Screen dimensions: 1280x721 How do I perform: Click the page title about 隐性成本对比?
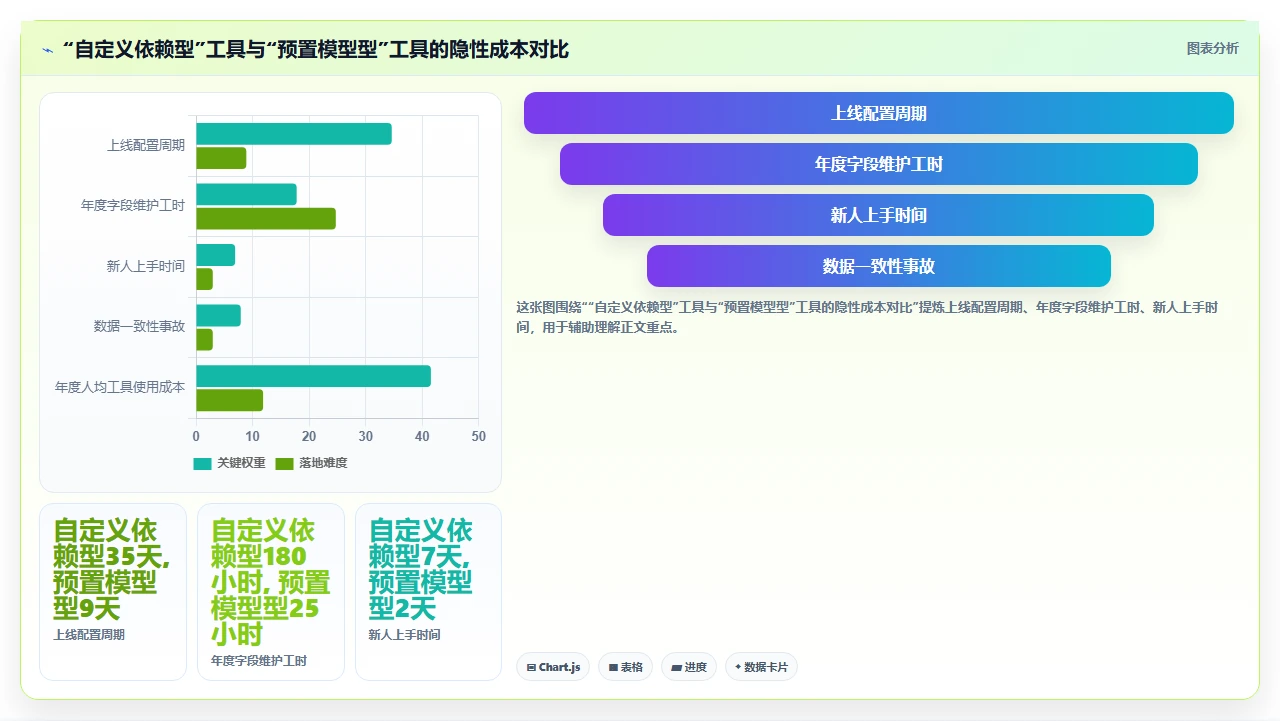(x=316, y=49)
